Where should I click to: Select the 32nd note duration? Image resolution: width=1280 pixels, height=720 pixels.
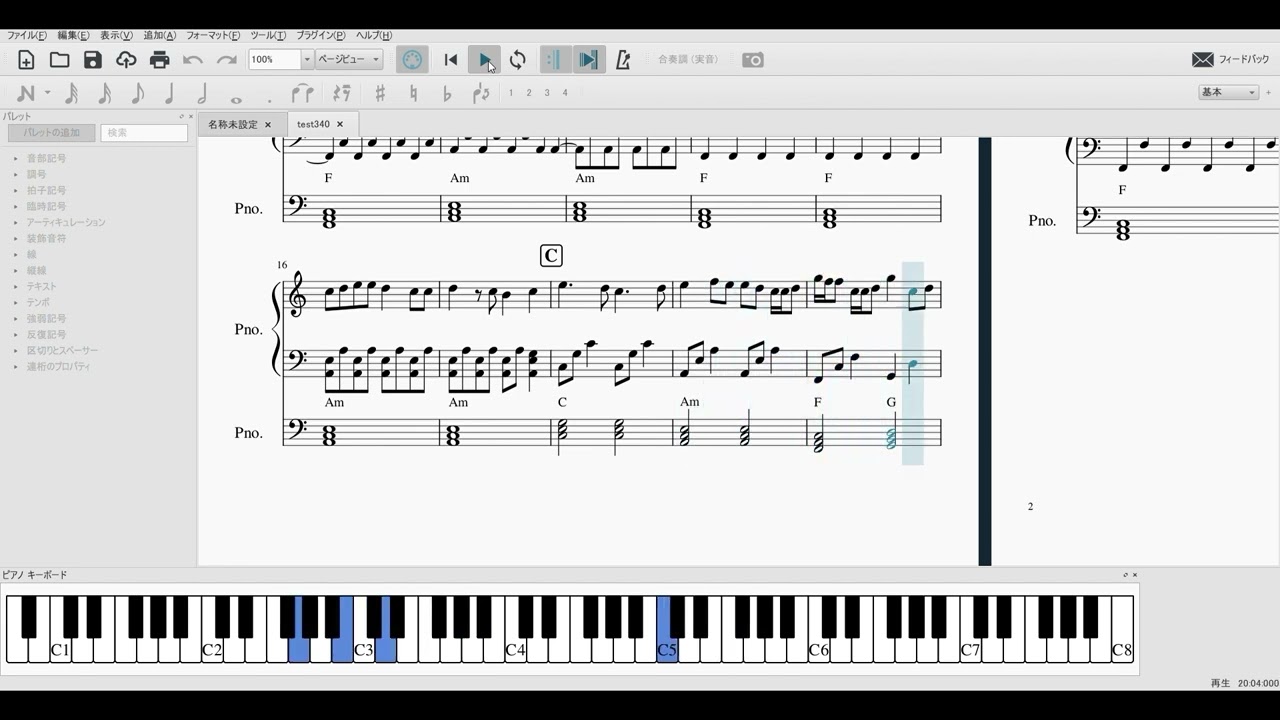point(71,93)
